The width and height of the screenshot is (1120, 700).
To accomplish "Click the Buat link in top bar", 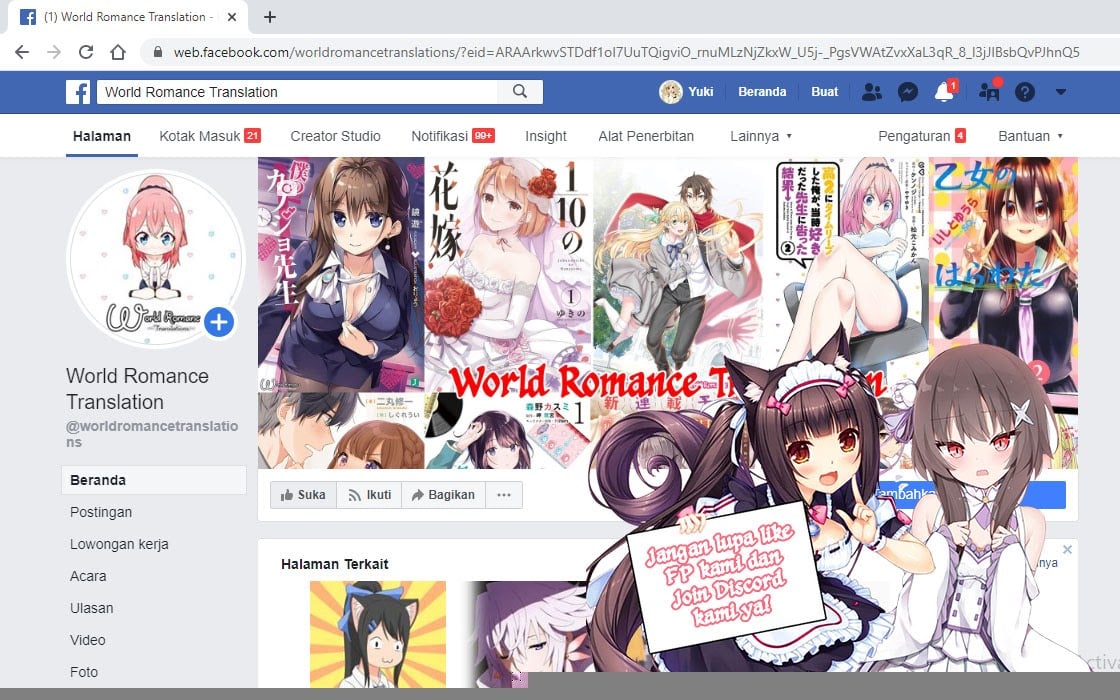I will [x=824, y=91].
